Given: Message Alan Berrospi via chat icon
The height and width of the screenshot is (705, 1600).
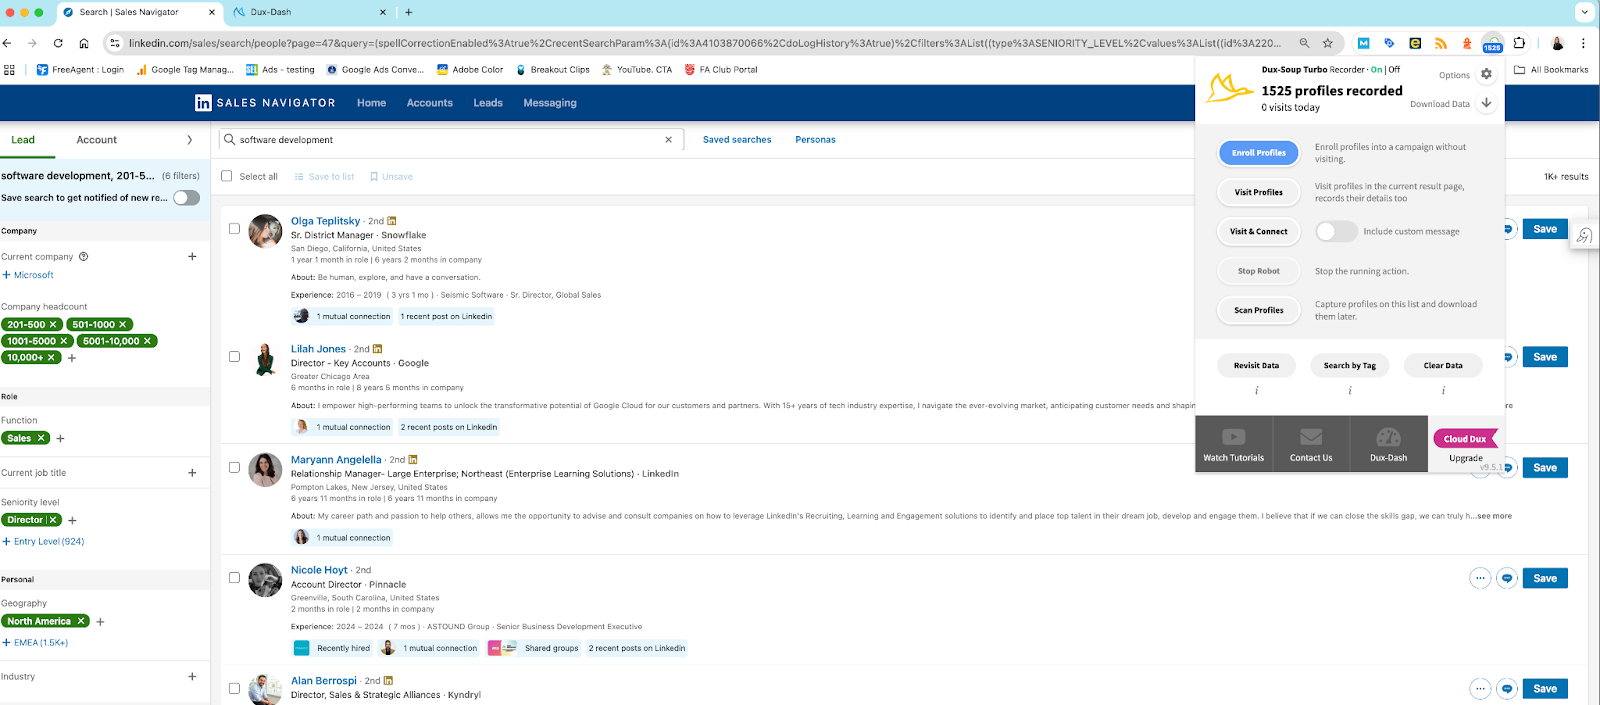Looking at the screenshot, I should coord(1507,688).
